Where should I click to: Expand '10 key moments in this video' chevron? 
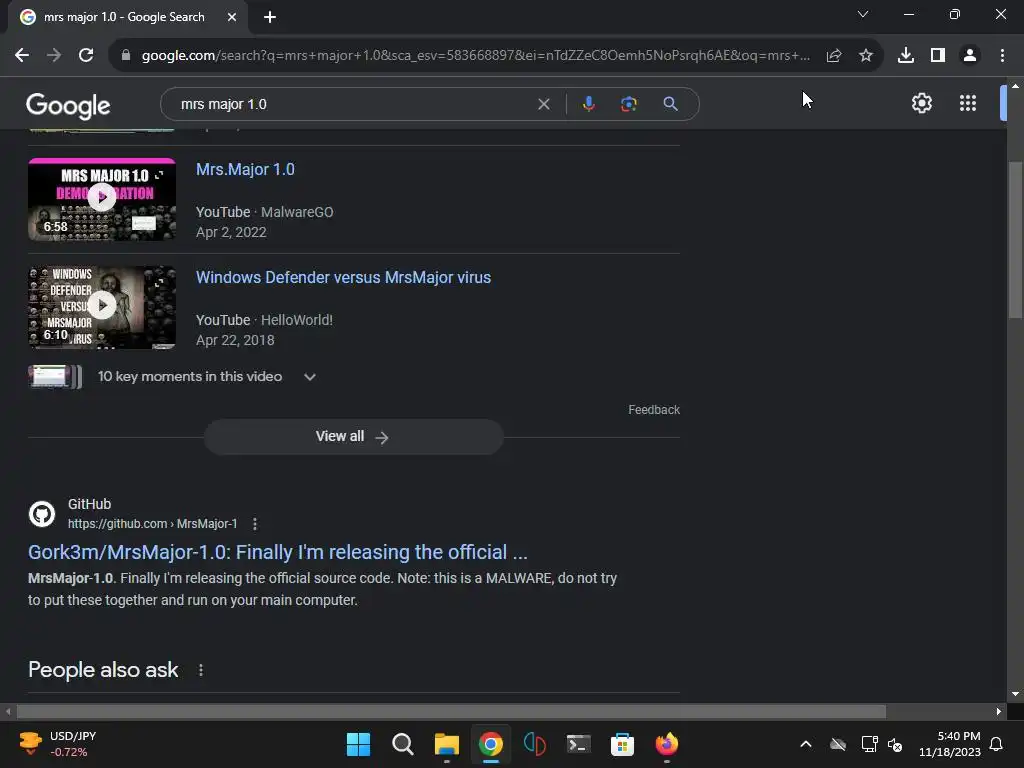pyautogui.click(x=310, y=377)
